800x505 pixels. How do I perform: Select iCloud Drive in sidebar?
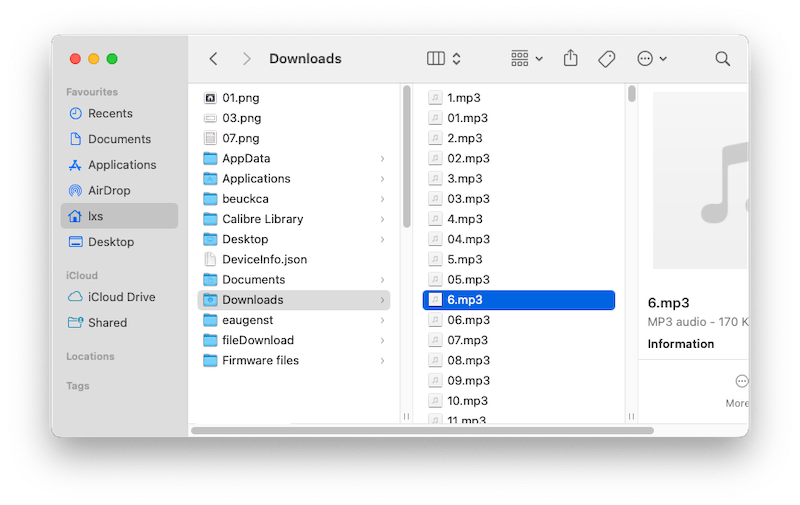point(121,297)
